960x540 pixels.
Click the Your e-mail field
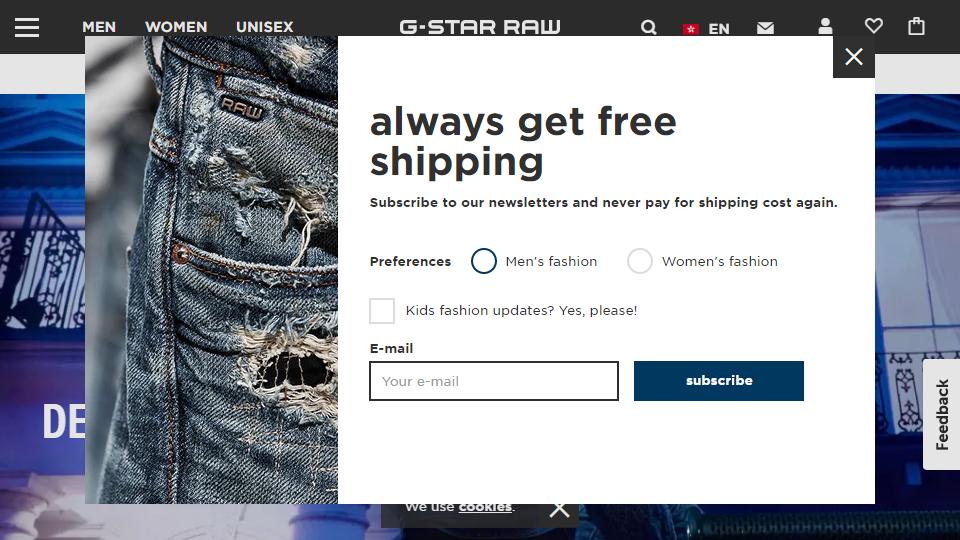[494, 381]
